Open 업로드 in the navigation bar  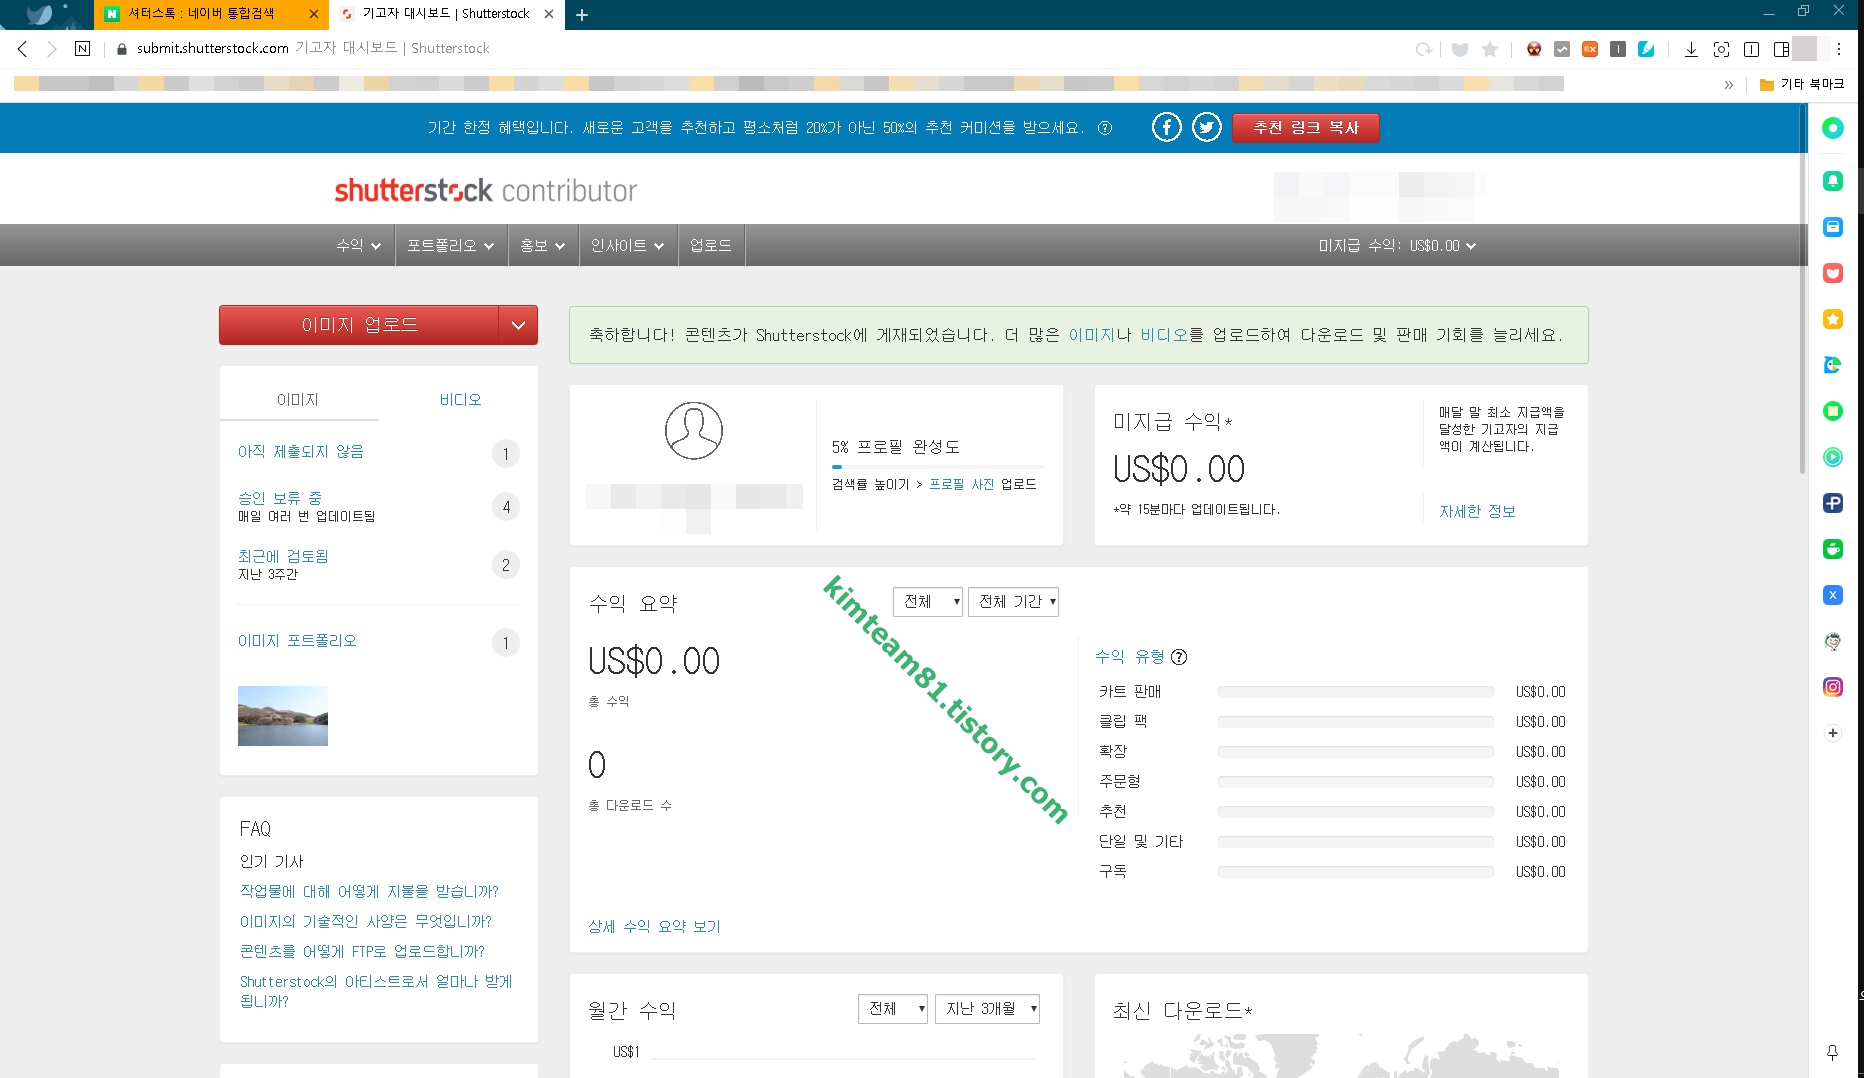tap(711, 245)
